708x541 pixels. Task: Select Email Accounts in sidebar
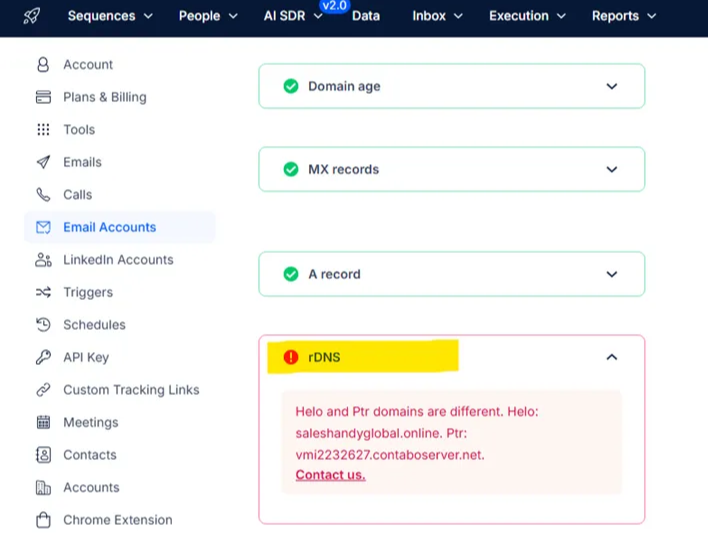(109, 227)
